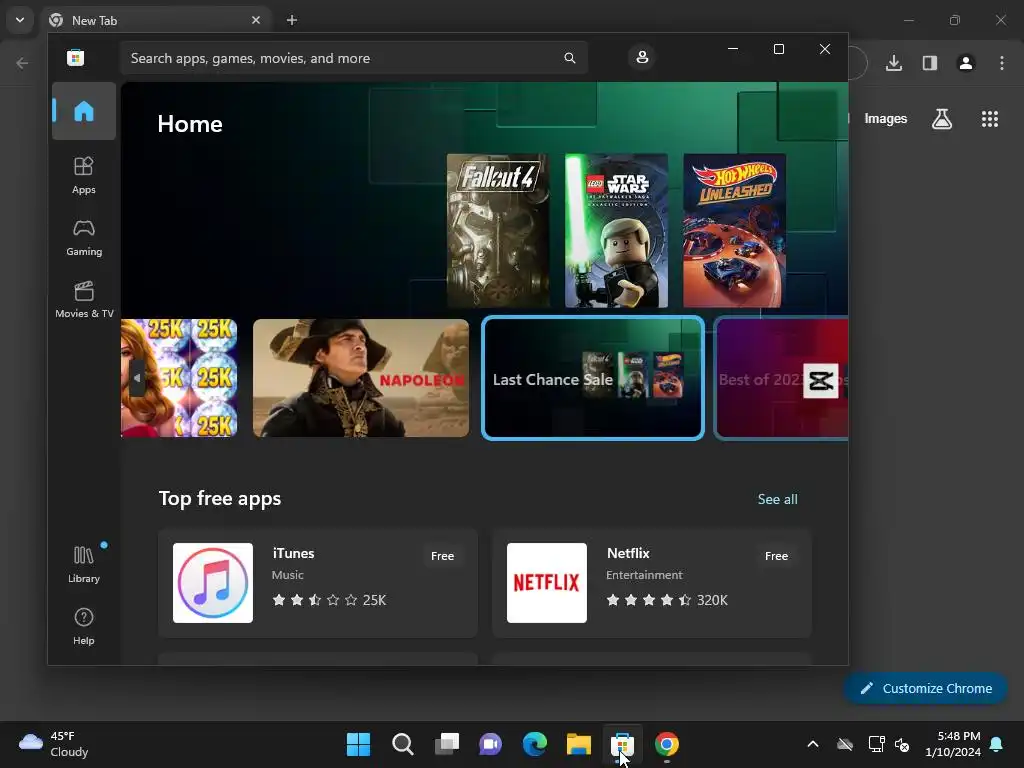The width and height of the screenshot is (1024, 768).
Task: Click the carousel previous arrow
Action: click(x=136, y=378)
